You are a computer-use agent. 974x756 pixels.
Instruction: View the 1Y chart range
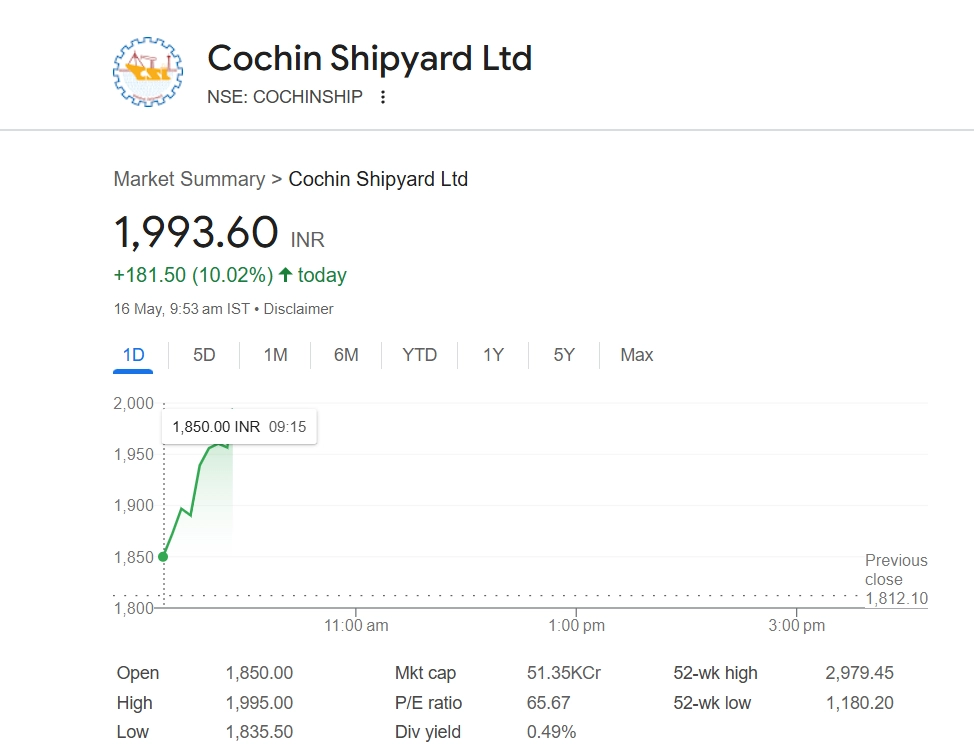(x=493, y=355)
